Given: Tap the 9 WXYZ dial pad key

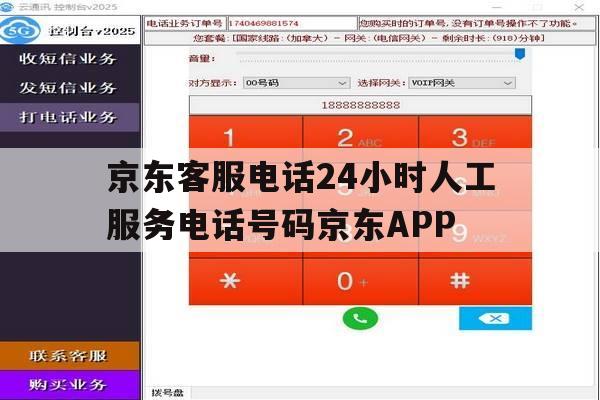Looking at the screenshot, I should tap(475, 232).
